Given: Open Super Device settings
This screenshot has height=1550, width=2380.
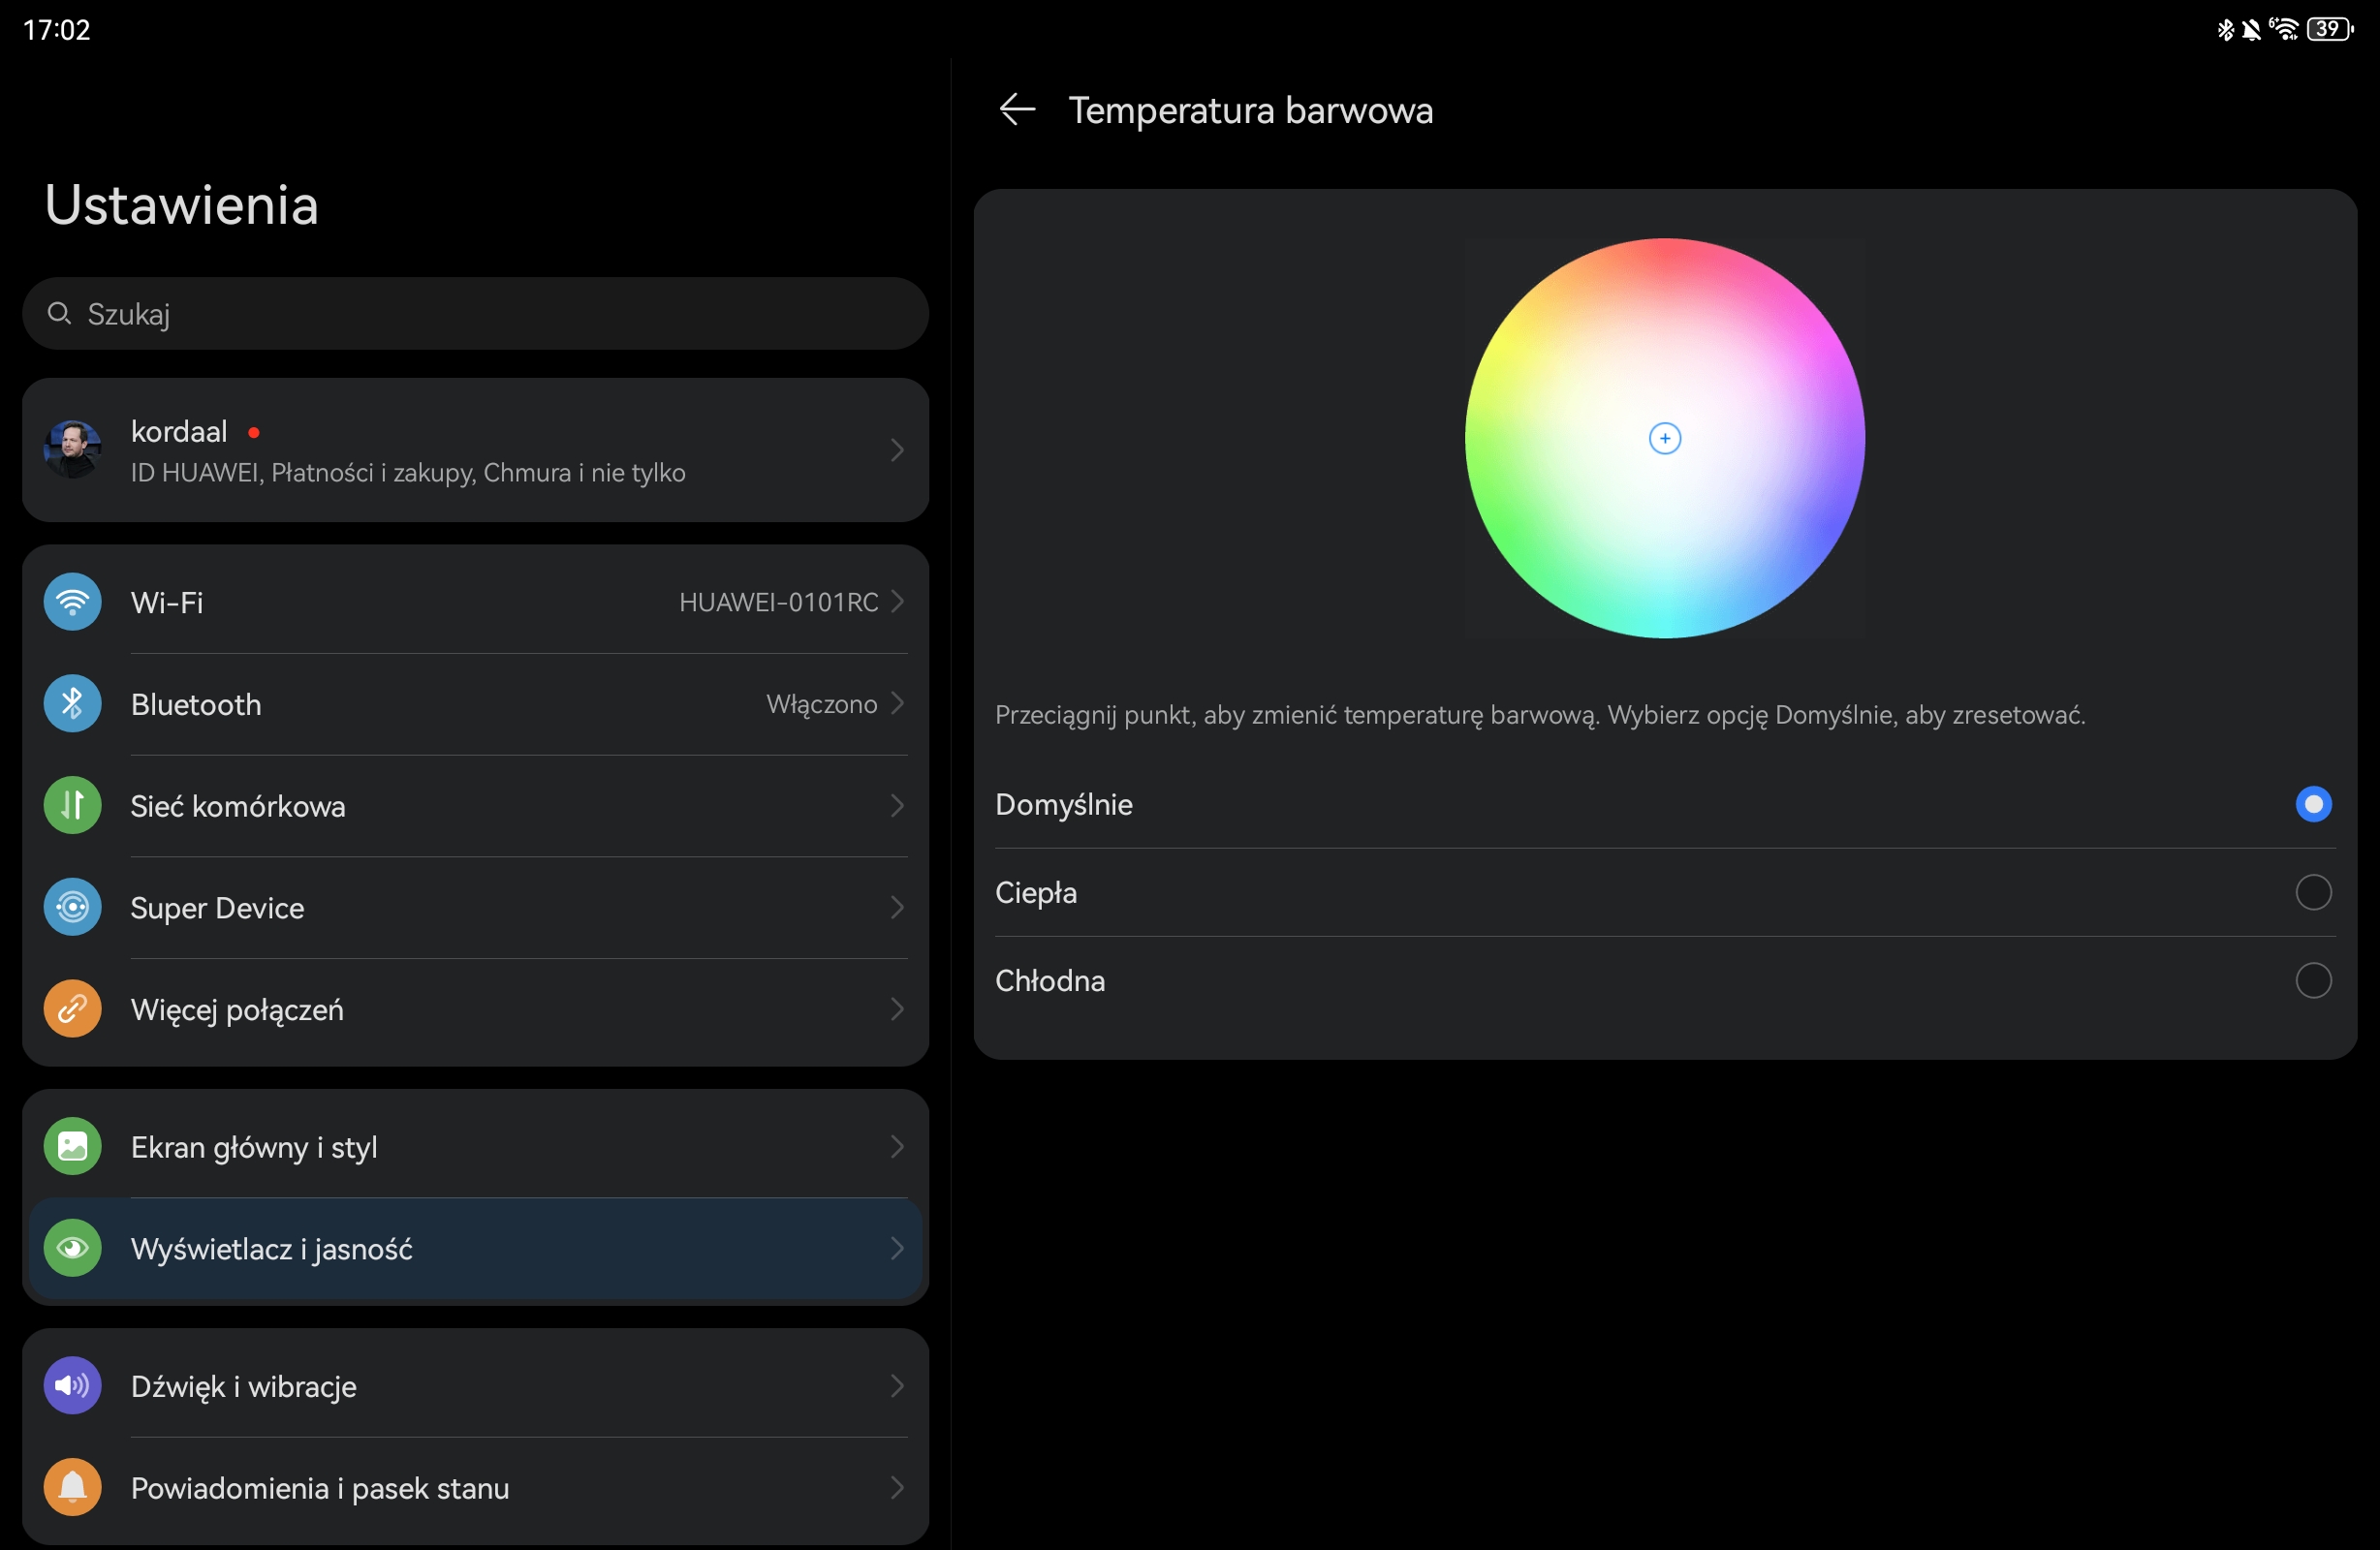Looking at the screenshot, I should pyautogui.click(x=475, y=907).
